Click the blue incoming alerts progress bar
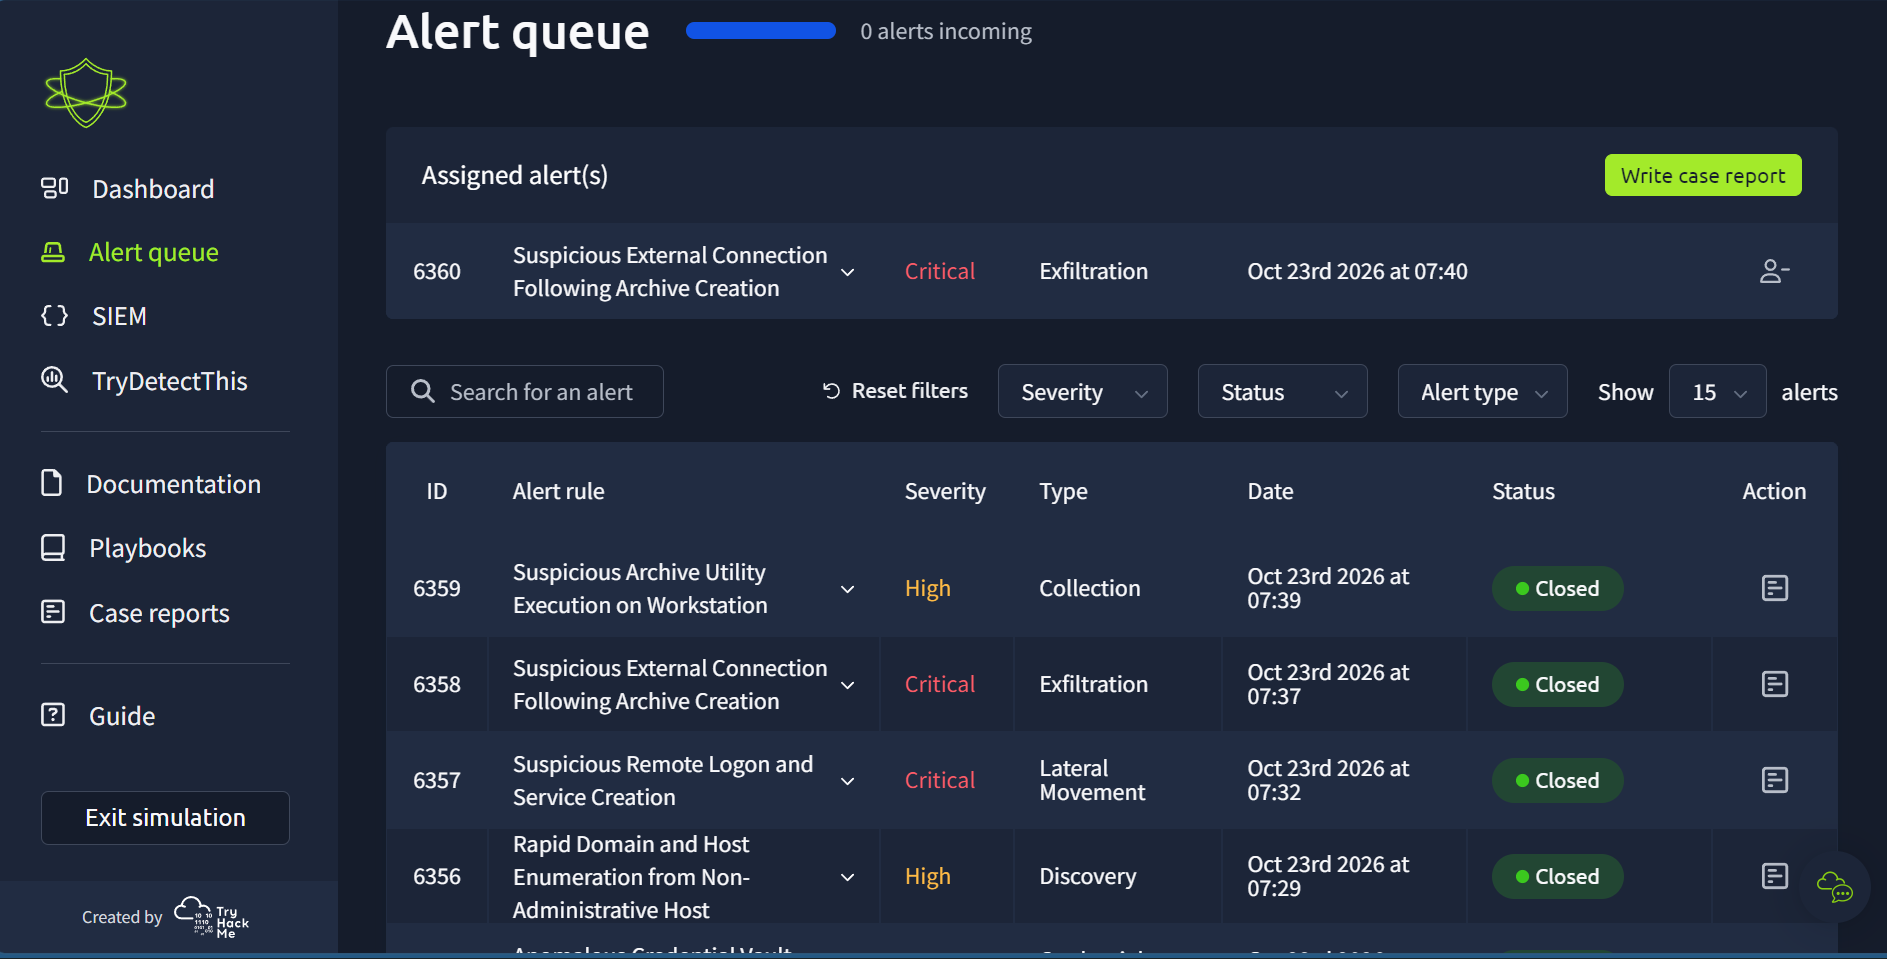This screenshot has width=1887, height=959. point(761,31)
